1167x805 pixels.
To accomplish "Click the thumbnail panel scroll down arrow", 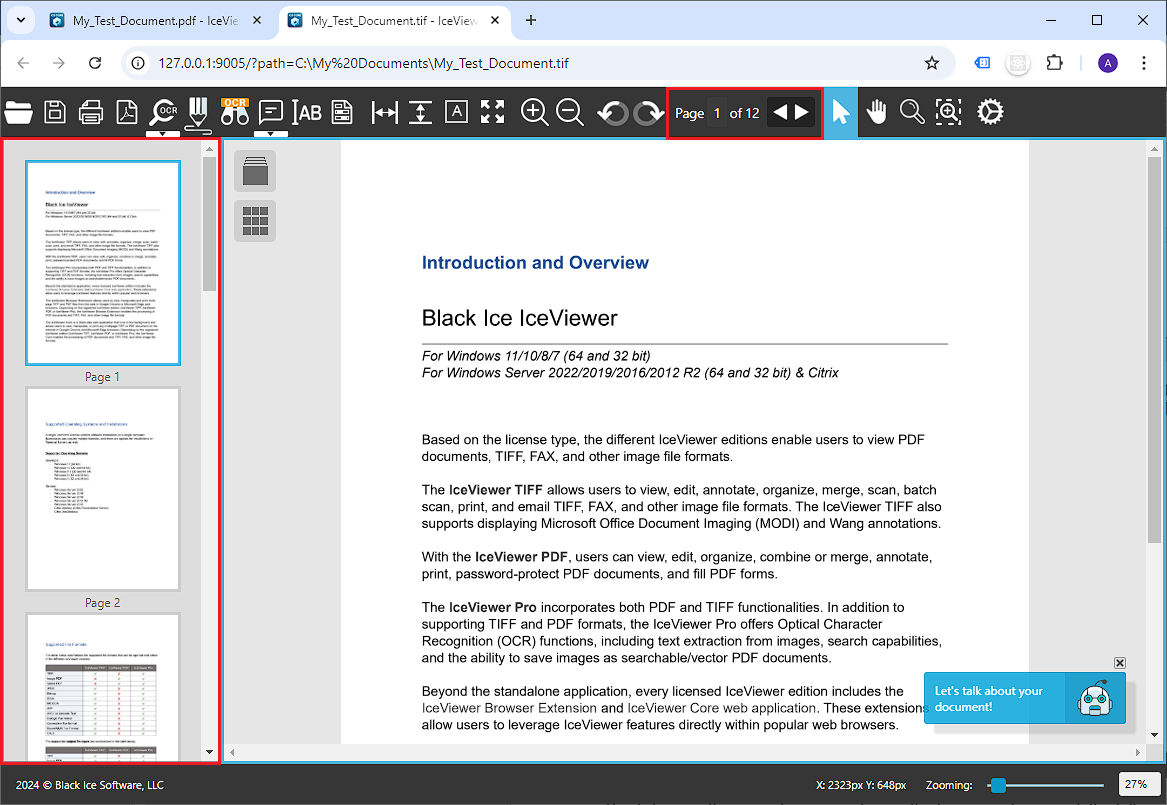I will [x=209, y=752].
